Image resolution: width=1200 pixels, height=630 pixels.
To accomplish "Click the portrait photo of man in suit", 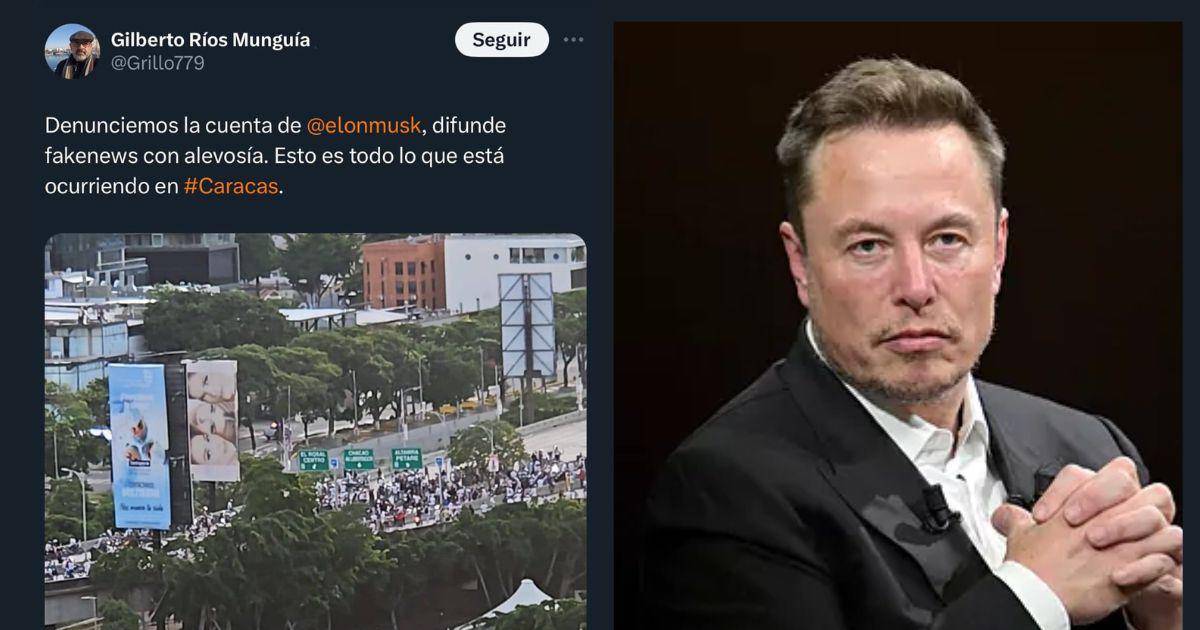I will [897, 326].
